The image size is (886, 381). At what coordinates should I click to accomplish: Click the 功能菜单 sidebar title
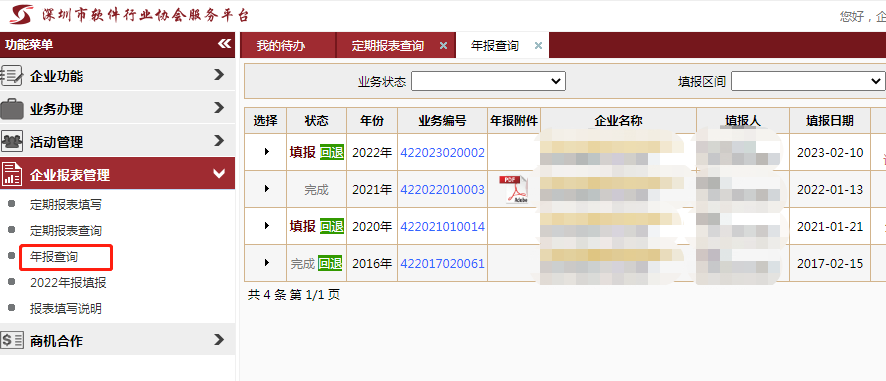tap(29, 45)
